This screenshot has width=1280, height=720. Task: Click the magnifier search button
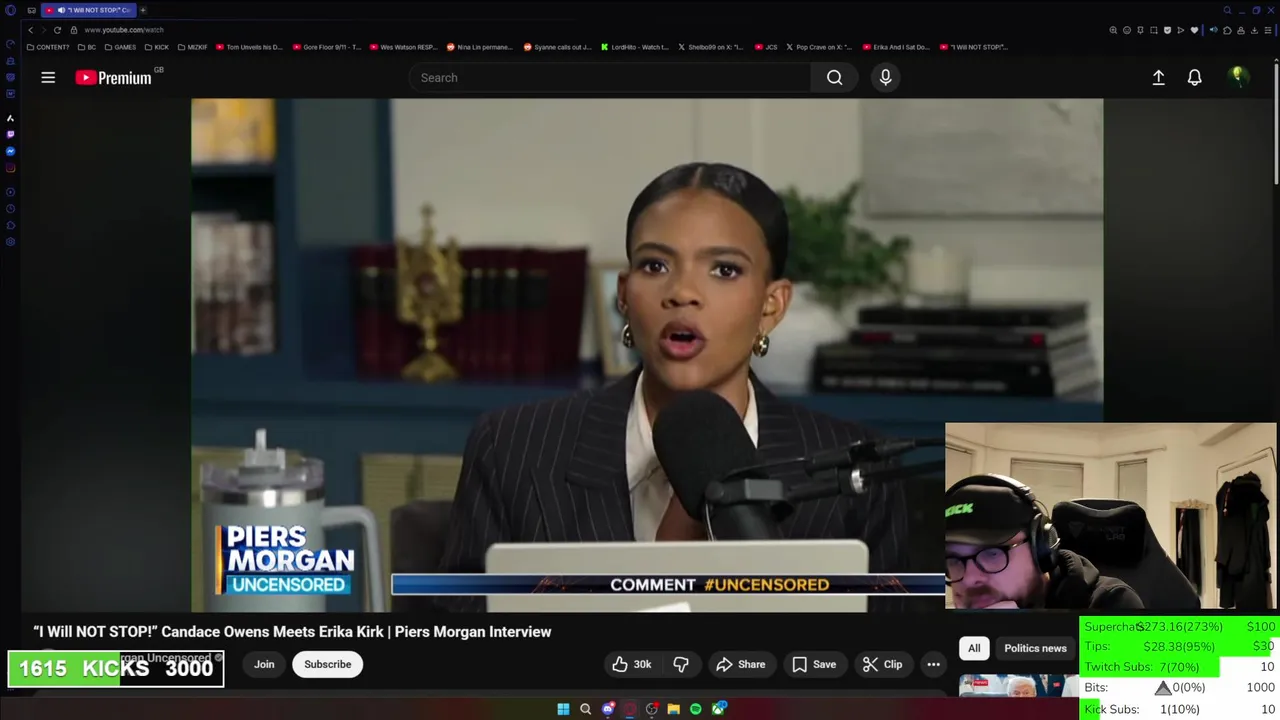834,77
